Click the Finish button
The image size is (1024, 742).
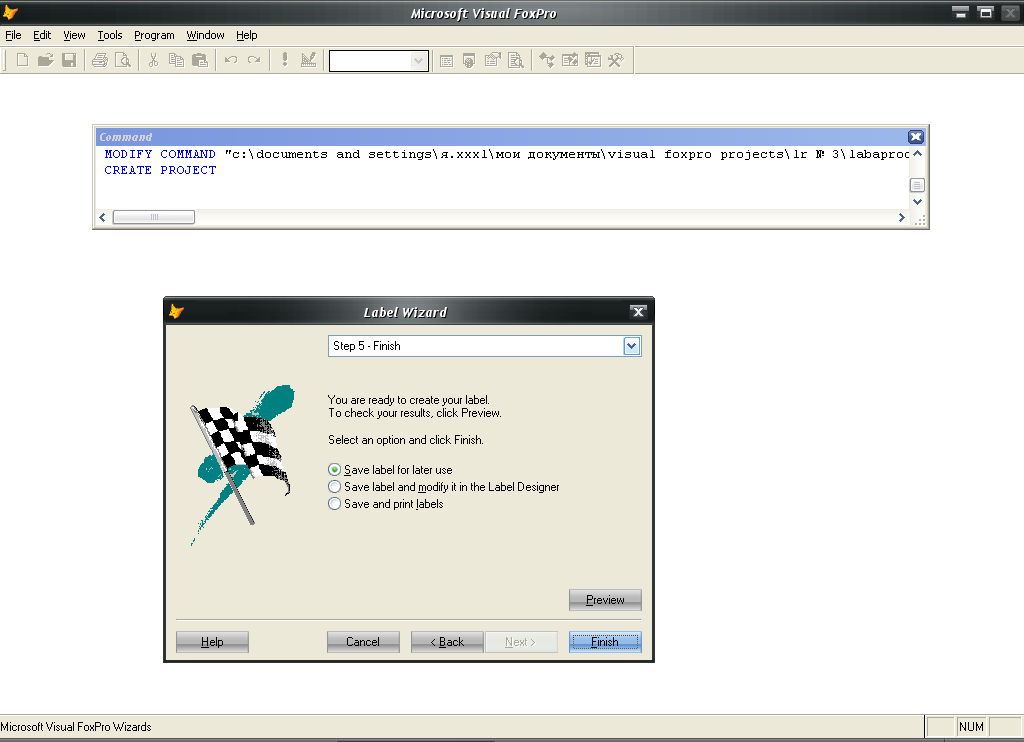tap(605, 642)
